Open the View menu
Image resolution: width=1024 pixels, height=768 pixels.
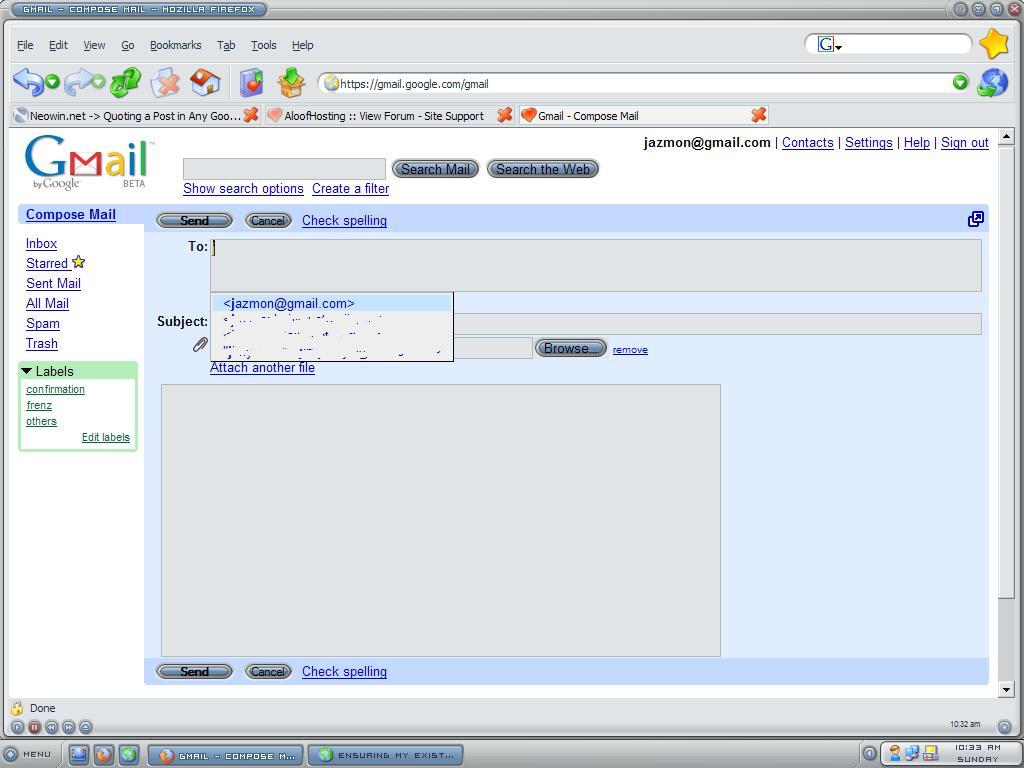point(94,45)
